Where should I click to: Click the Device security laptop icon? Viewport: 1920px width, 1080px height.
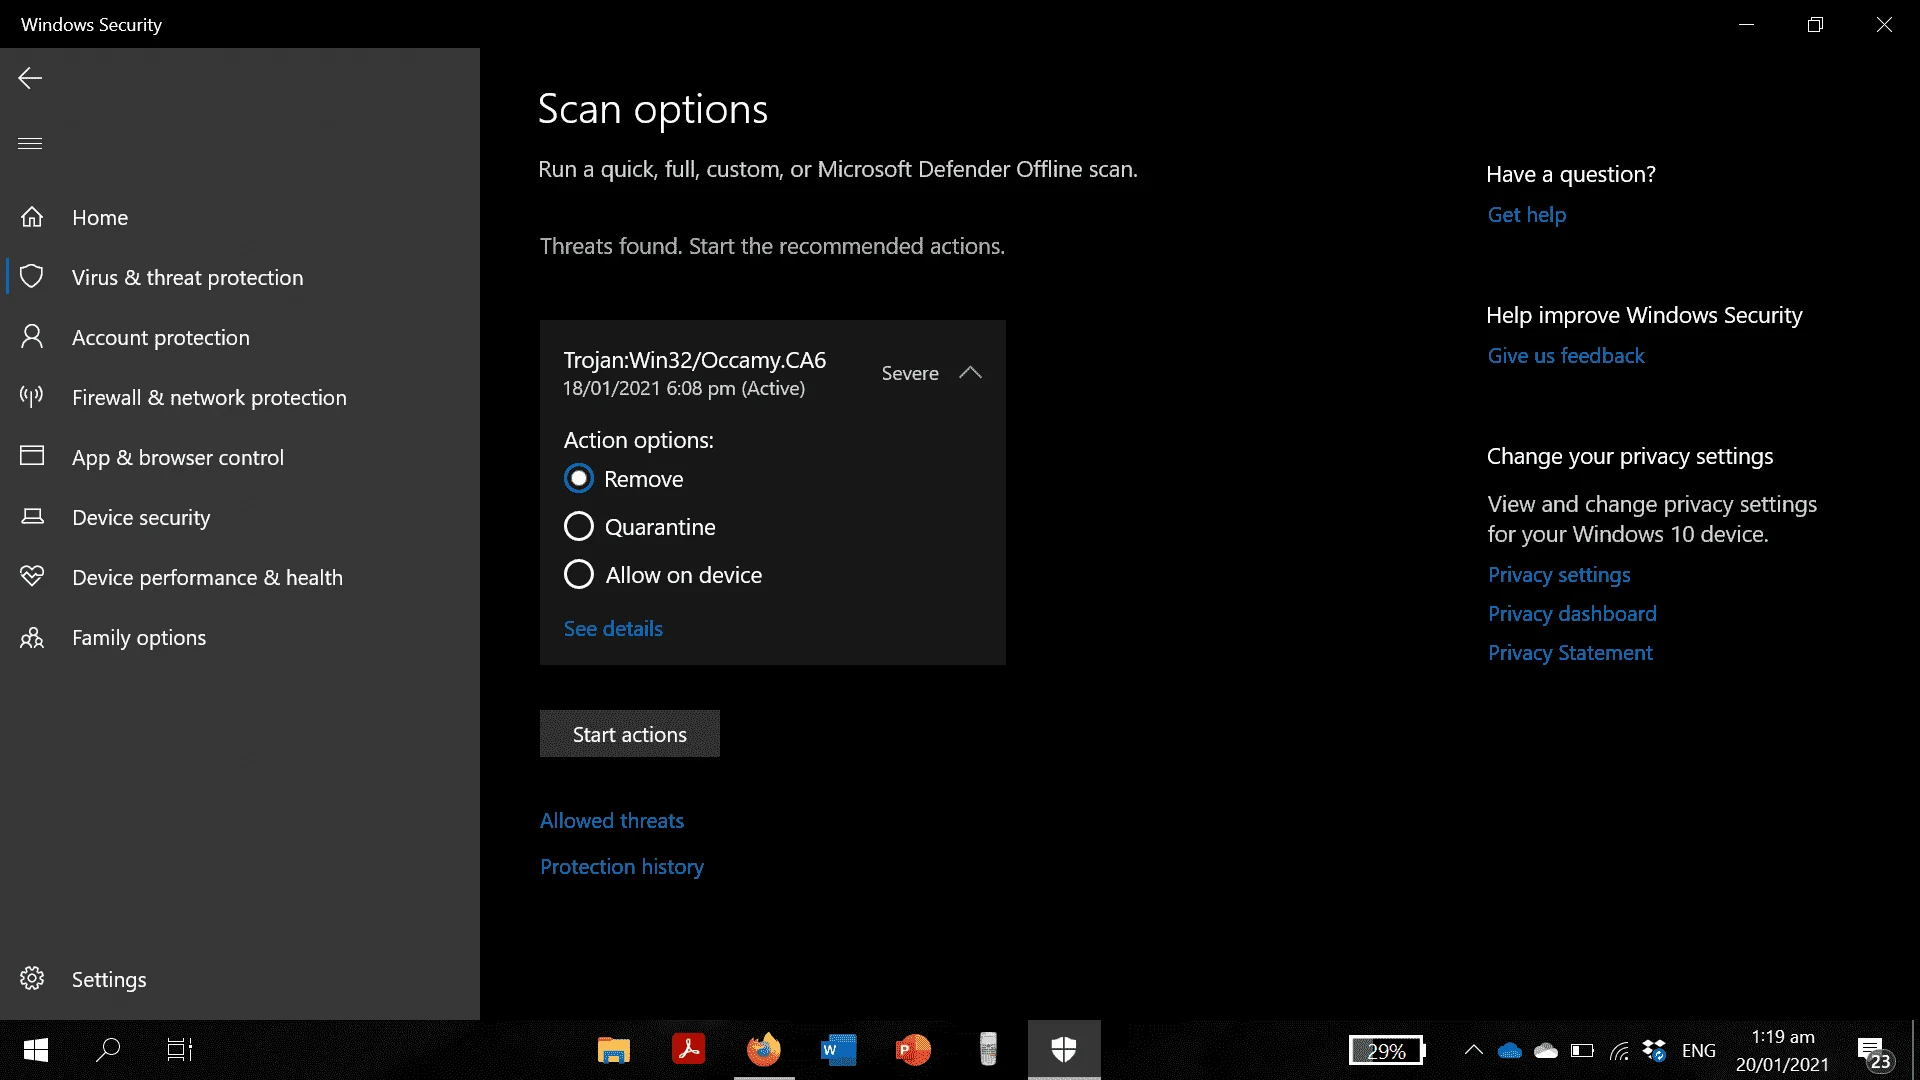(32, 517)
